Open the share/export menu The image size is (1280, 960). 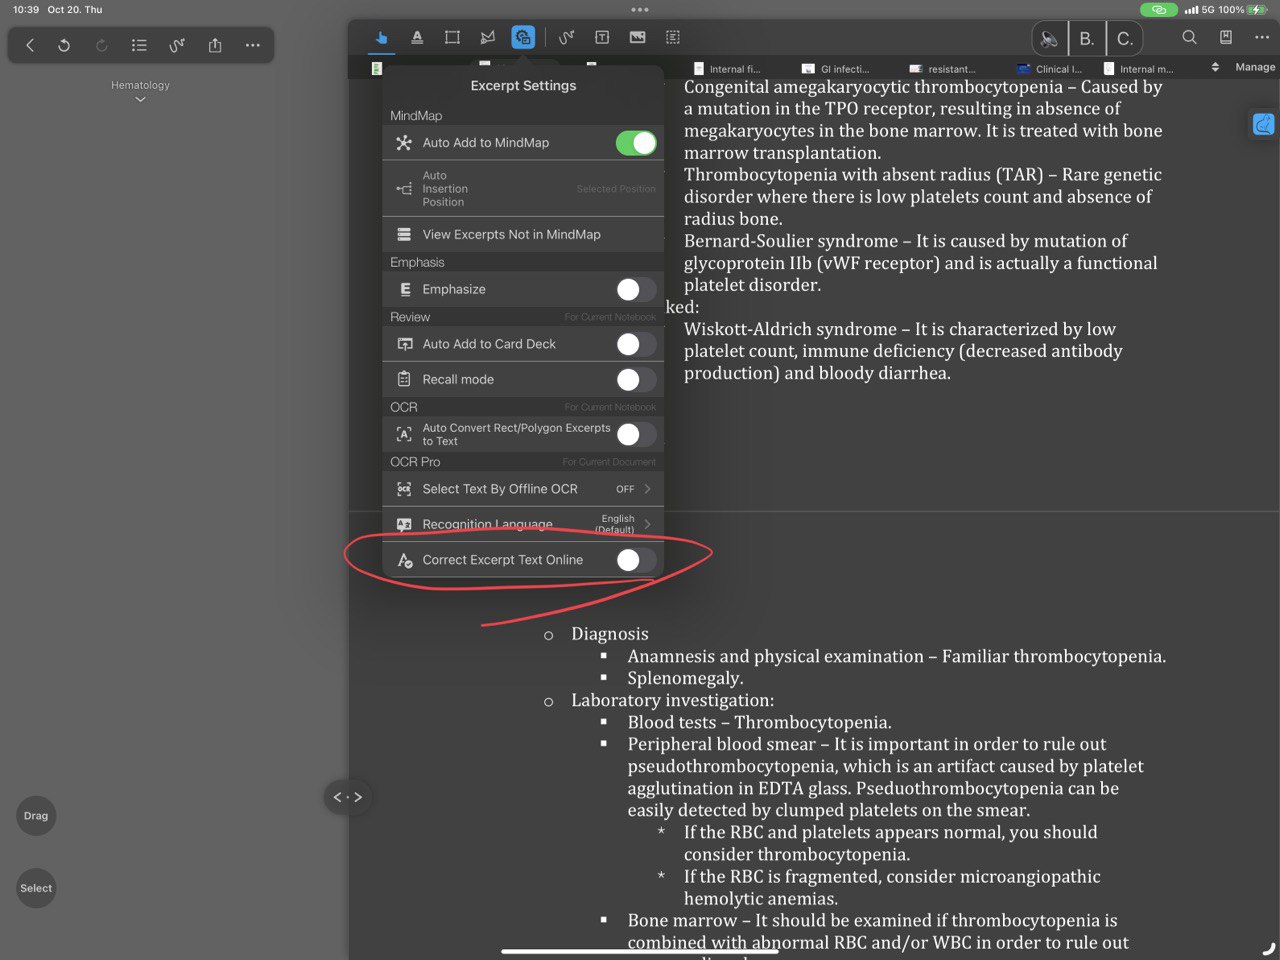coord(215,45)
